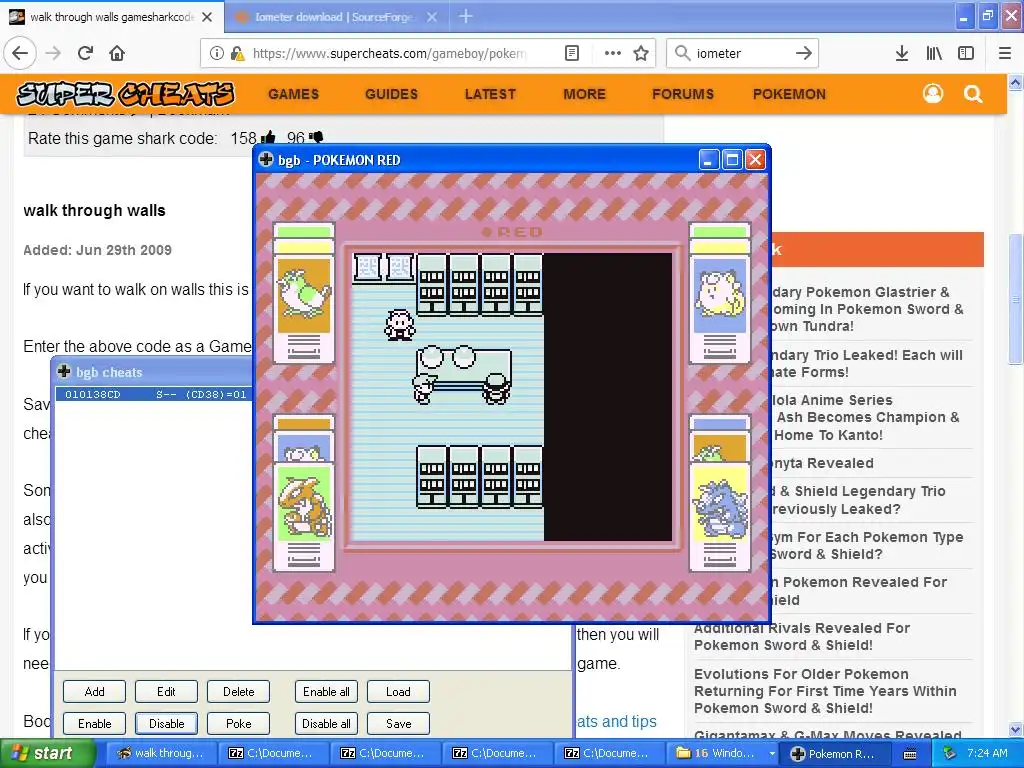Click the thumbs up rating icon
The width and height of the screenshot is (1024, 768).
[x=268, y=137]
